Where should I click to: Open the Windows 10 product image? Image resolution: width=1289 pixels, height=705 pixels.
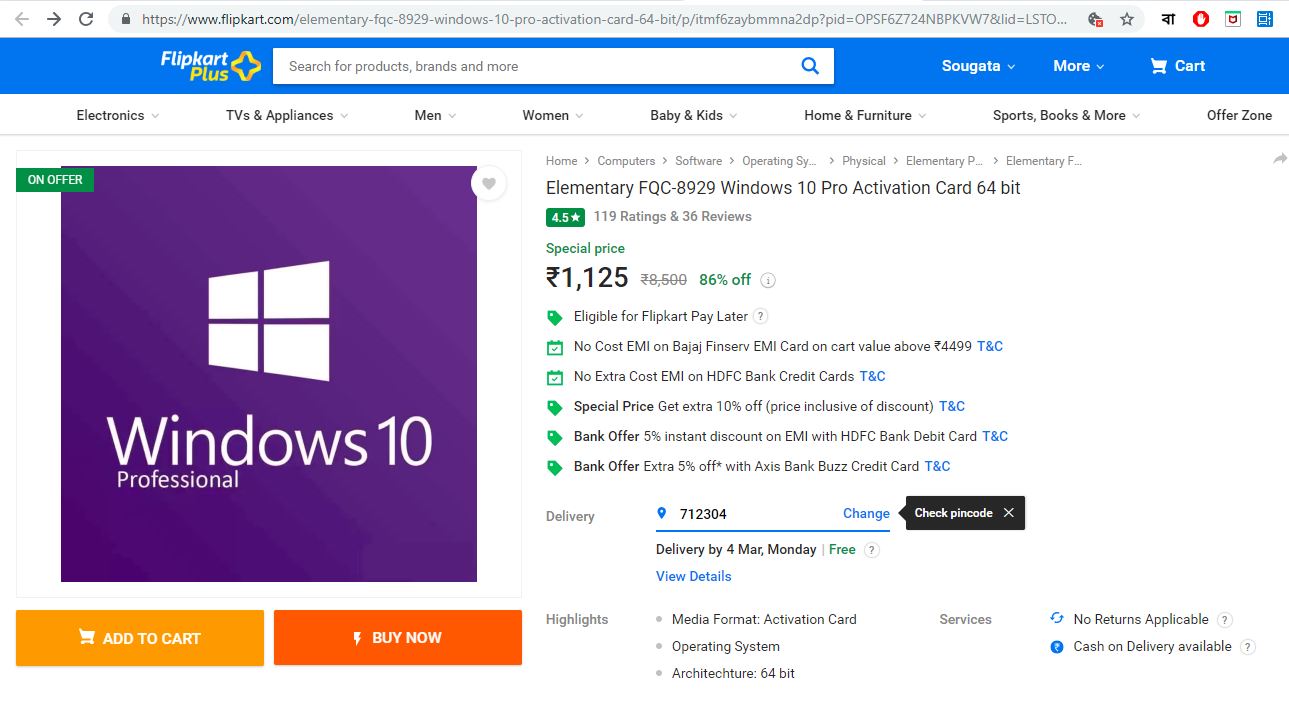click(269, 373)
